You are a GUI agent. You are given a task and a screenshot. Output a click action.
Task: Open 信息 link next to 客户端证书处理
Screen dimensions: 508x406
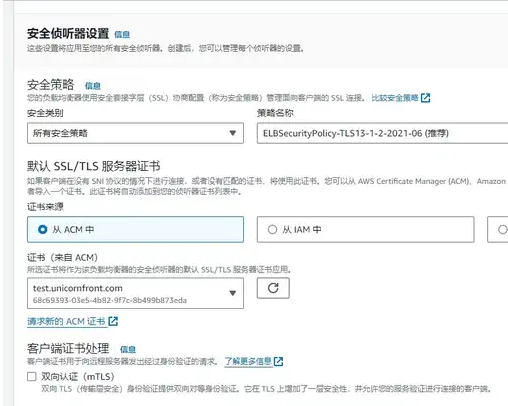(128, 349)
